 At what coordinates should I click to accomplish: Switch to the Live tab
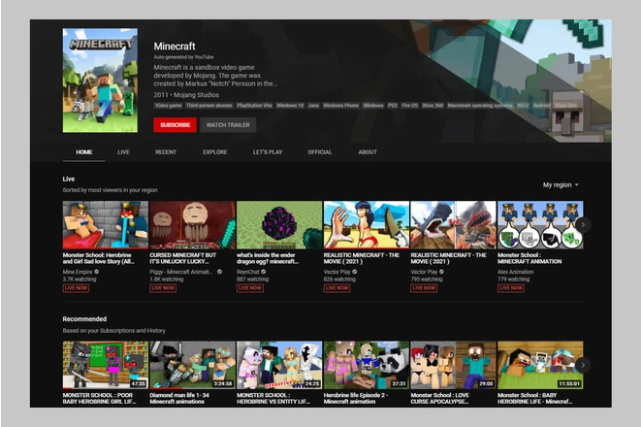(123, 152)
